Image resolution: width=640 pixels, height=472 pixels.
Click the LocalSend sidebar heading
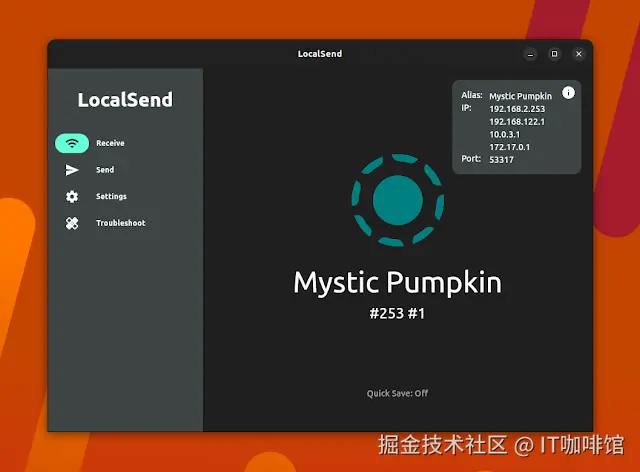(125, 100)
